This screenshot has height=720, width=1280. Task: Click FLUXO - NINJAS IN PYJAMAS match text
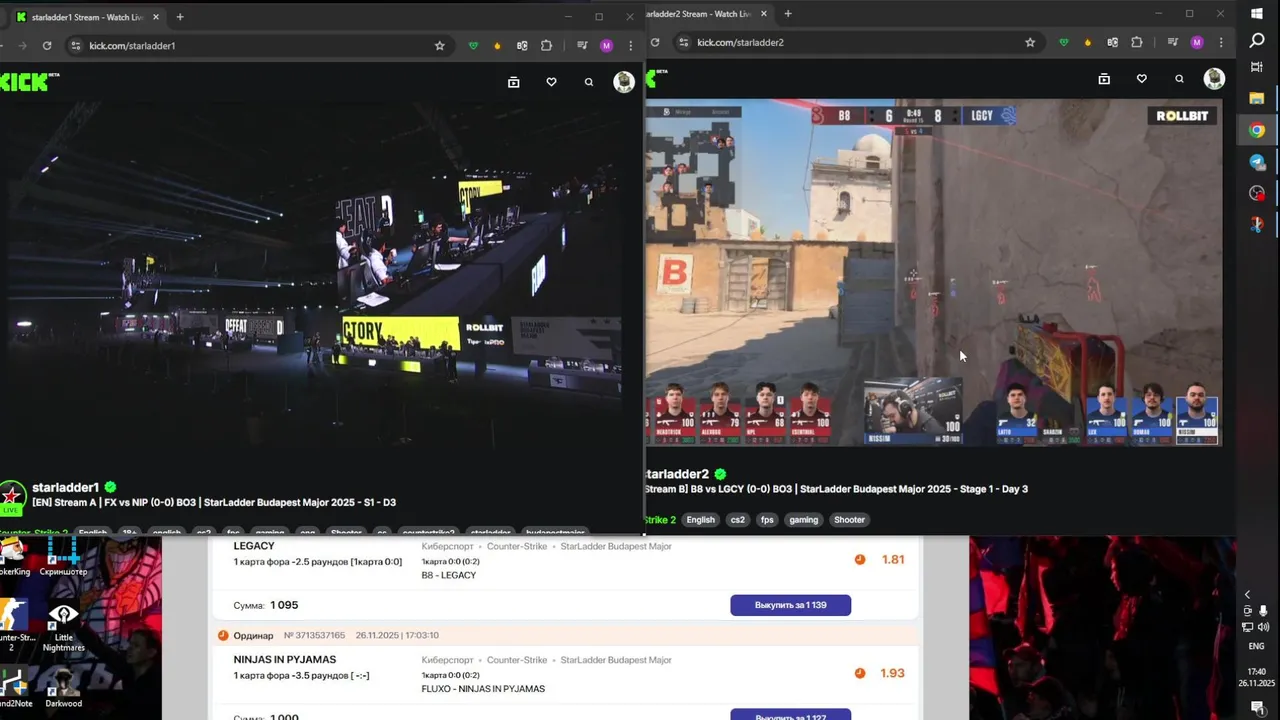tap(483, 689)
